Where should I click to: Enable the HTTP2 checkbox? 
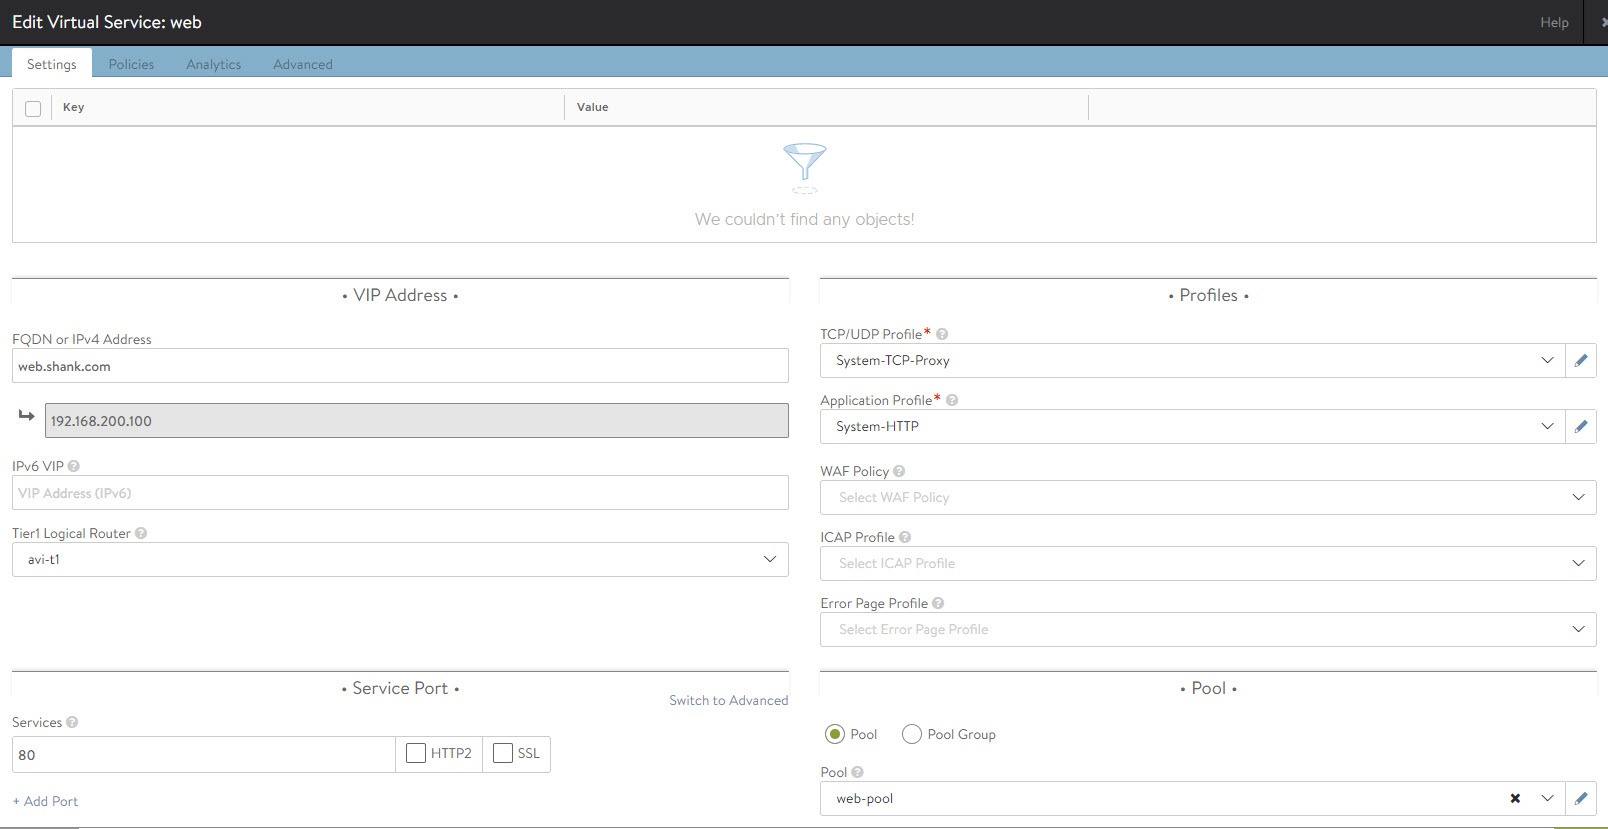click(416, 753)
